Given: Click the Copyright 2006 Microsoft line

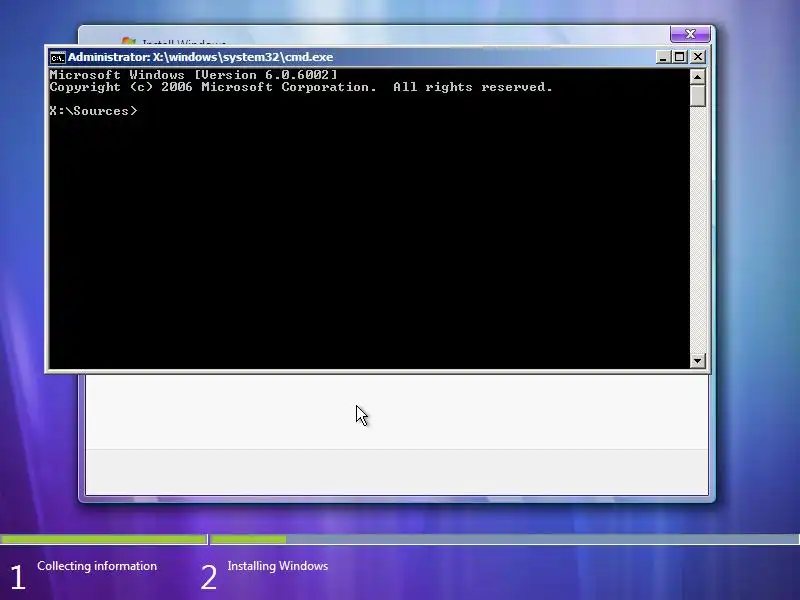Looking at the screenshot, I should tap(301, 87).
